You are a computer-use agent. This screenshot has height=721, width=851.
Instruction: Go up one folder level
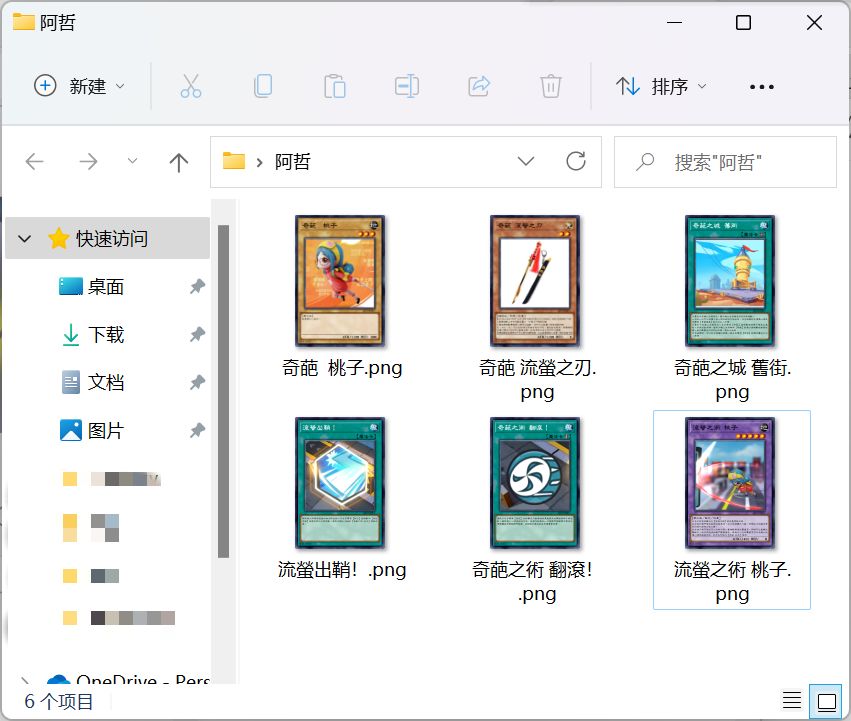coord(179,162)
